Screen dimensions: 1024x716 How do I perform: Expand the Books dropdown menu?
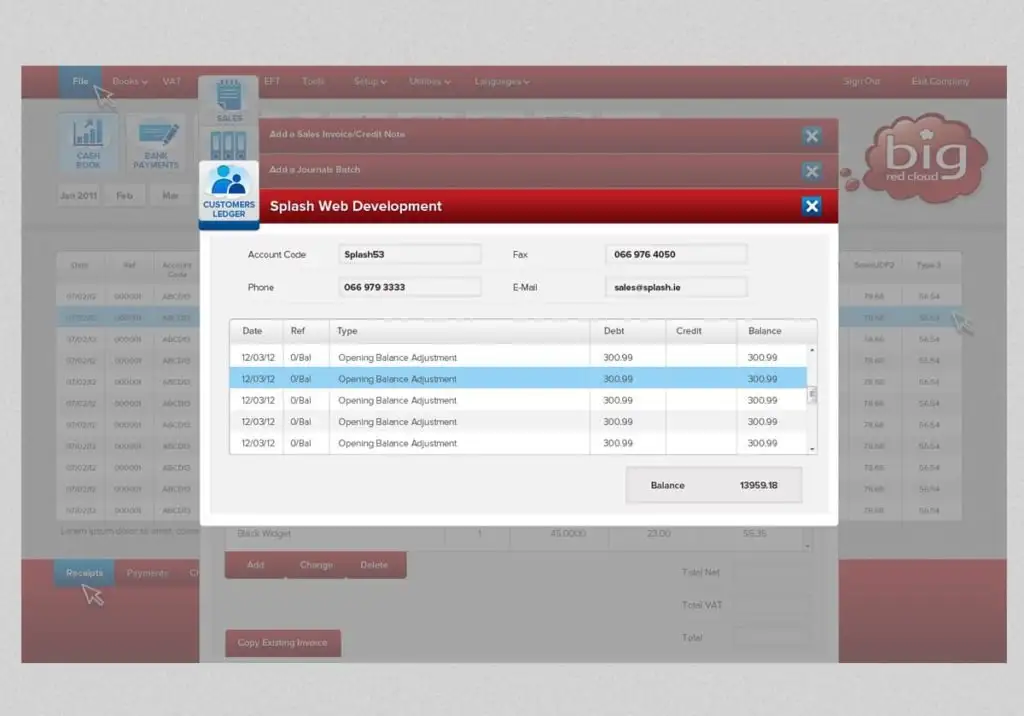click(x=129, y=82)
